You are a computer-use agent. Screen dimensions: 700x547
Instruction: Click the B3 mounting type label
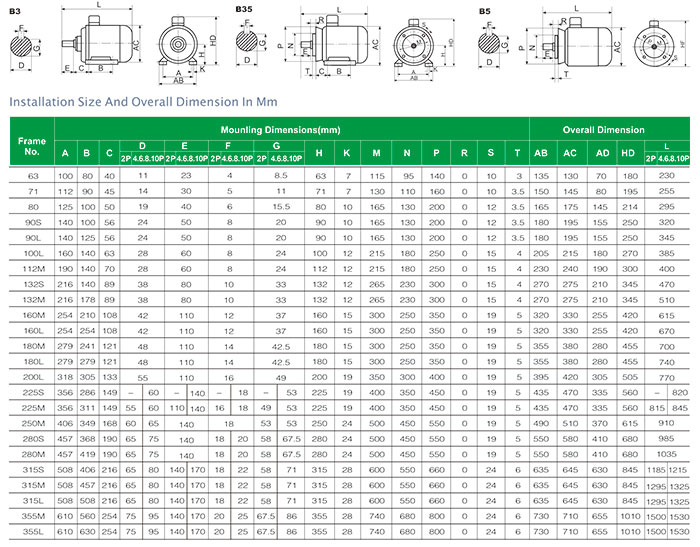(15, 11)
